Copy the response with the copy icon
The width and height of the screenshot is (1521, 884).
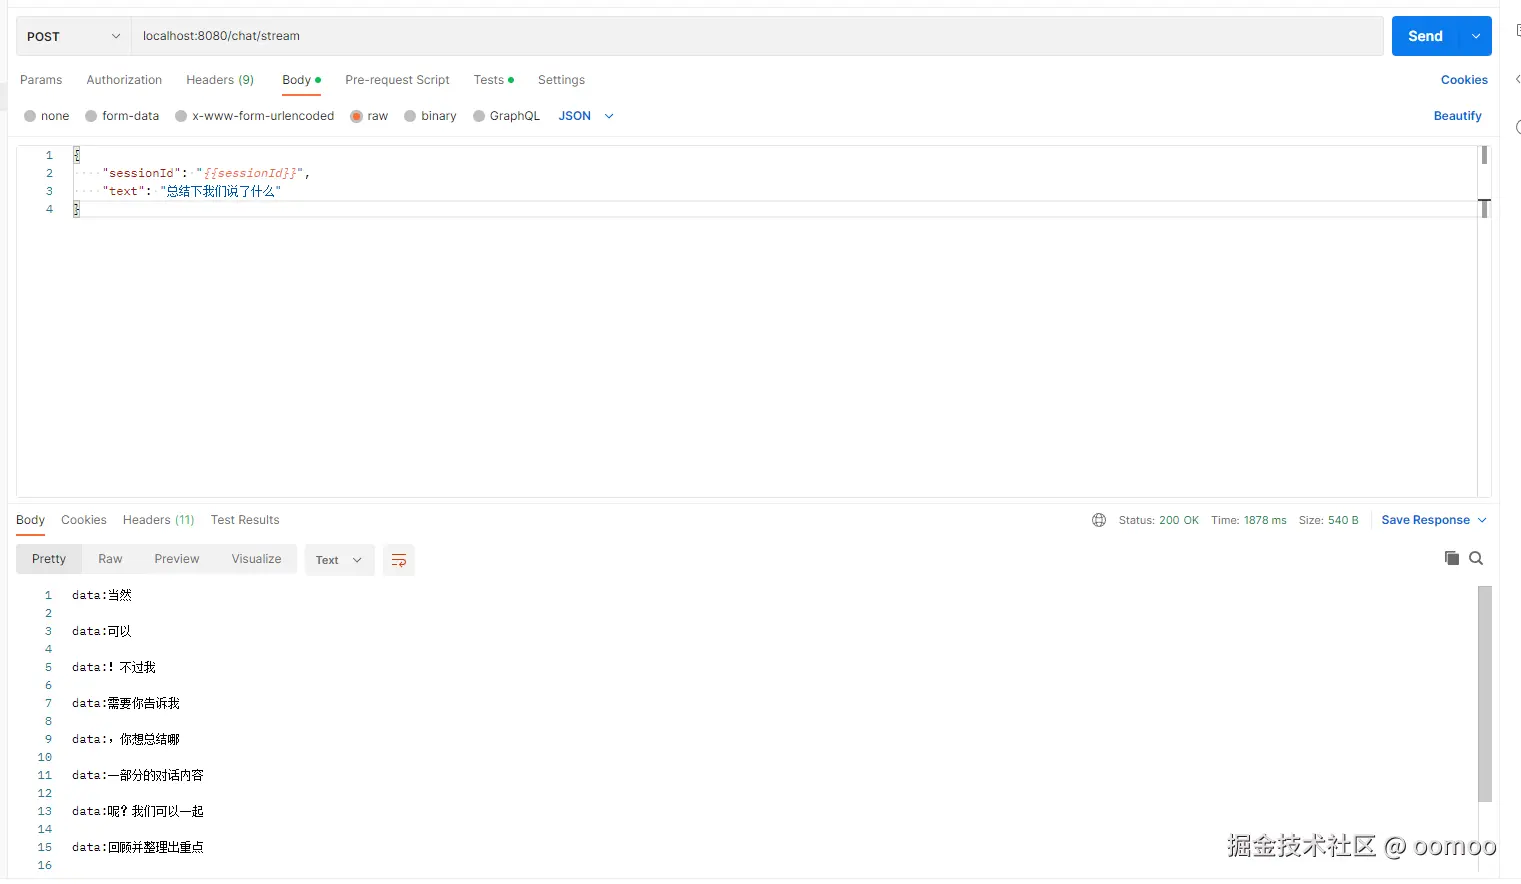click(1452, 558)
